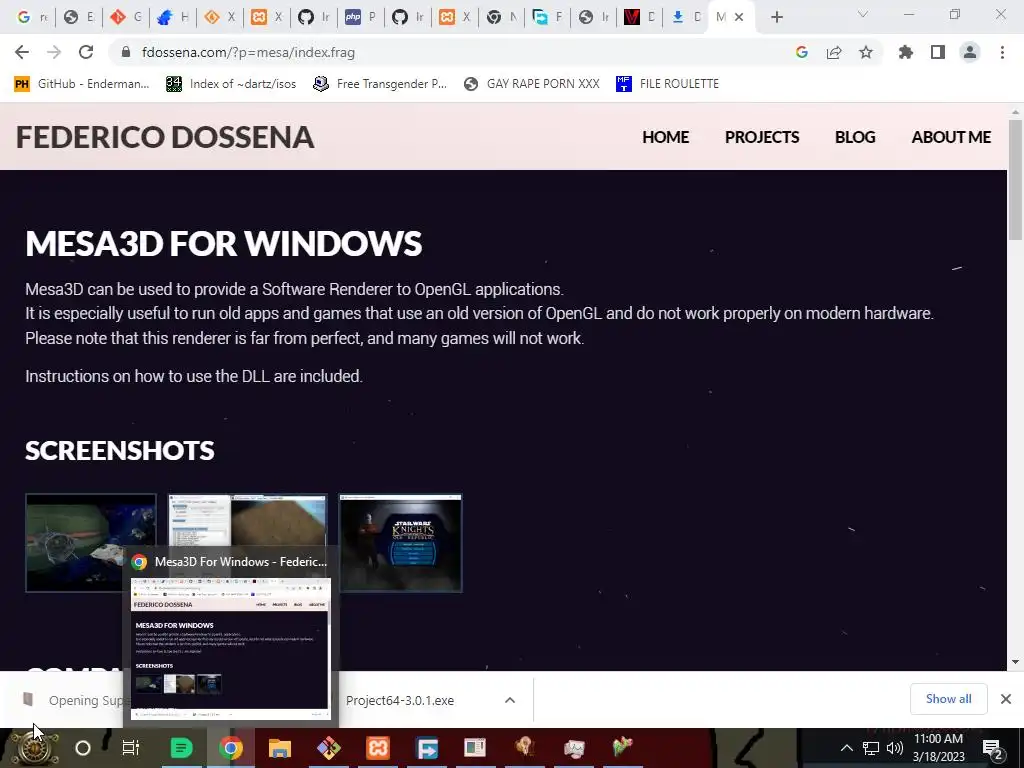Open the Chrome profile avatar
Image resolution: width=1024 pixels, height=768 pixels.
click(x=970, y=52)
